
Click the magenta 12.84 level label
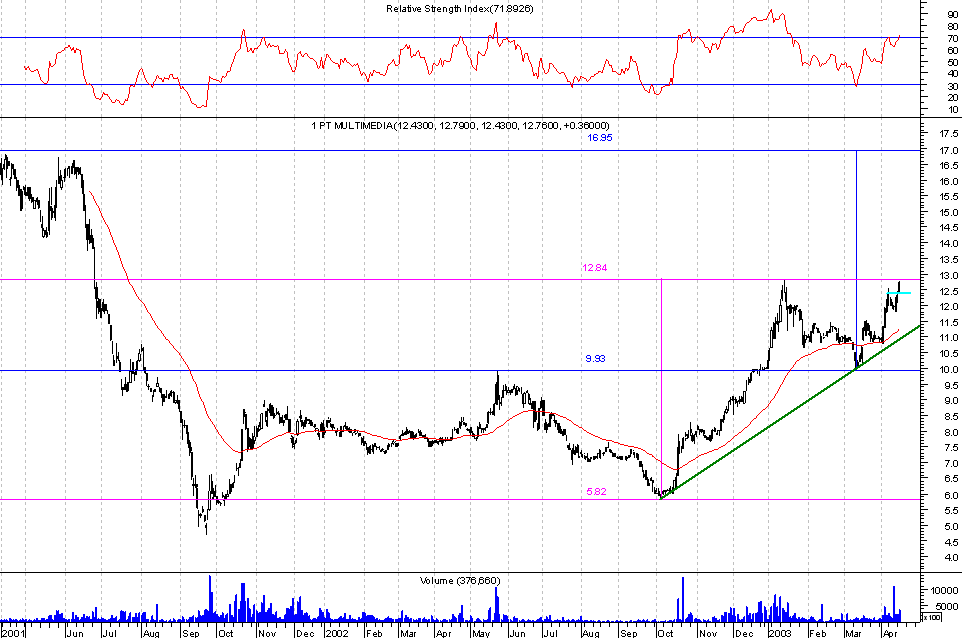595,267
